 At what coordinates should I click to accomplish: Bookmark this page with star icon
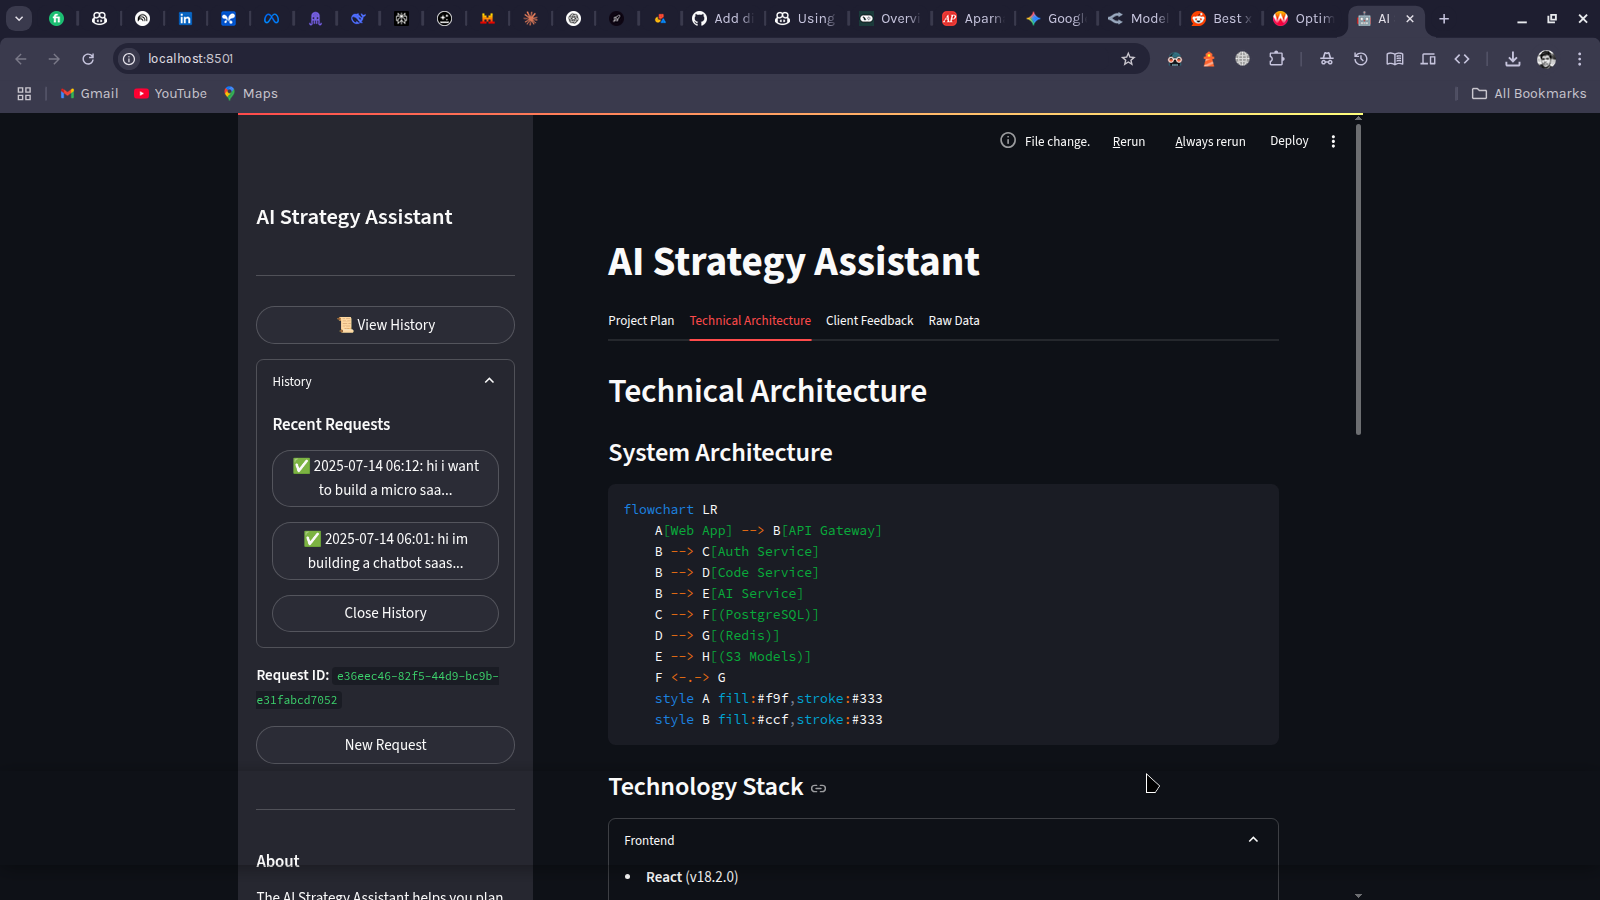[x=1128, y=59]
